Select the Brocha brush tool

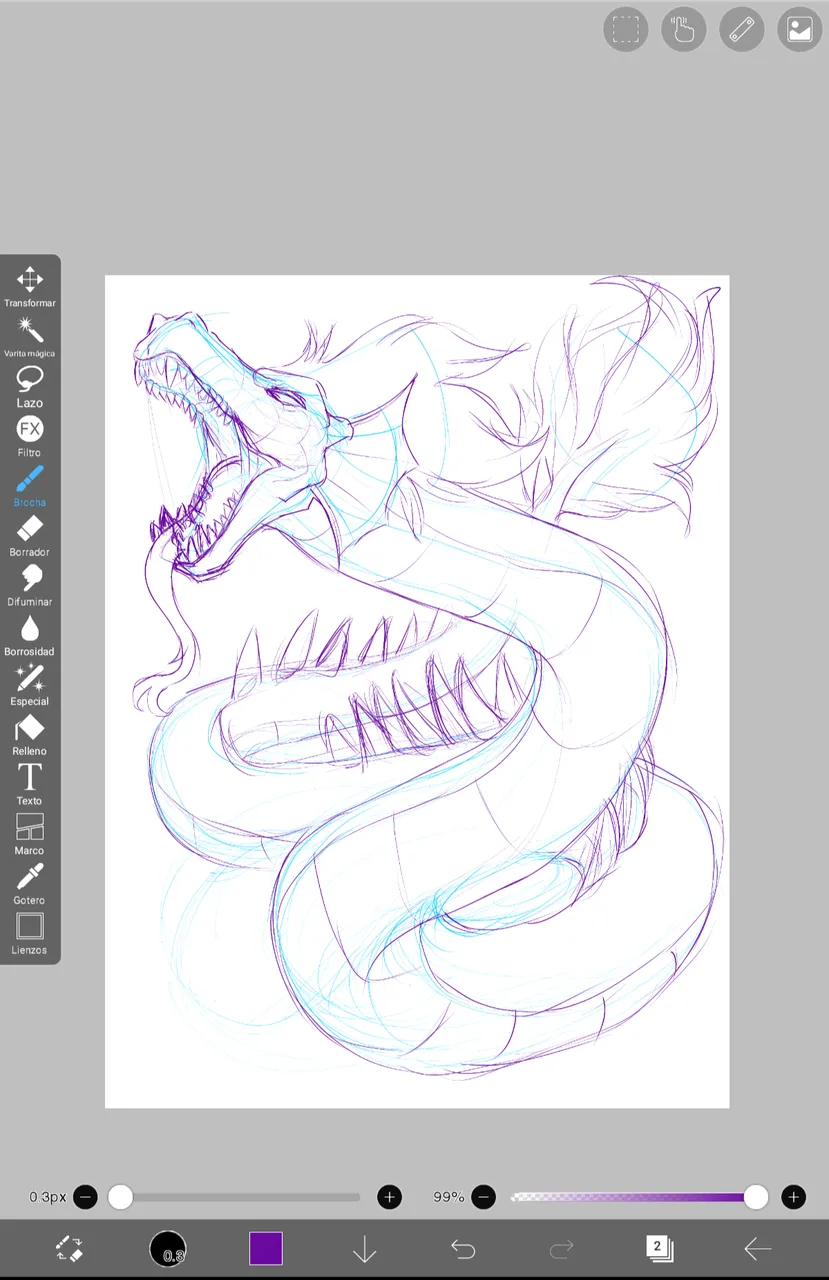click(29, 487)
